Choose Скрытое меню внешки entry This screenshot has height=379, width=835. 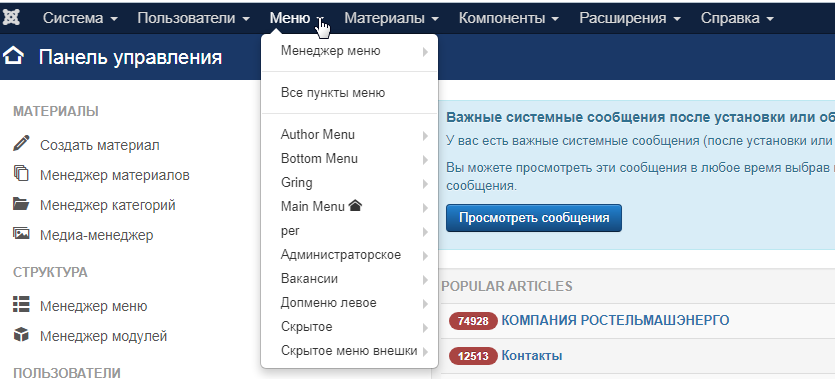(349, 351)
